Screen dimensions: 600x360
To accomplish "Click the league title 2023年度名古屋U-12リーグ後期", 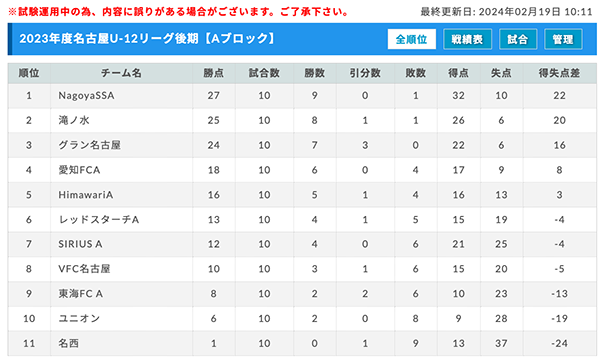I will pos(109,39).
